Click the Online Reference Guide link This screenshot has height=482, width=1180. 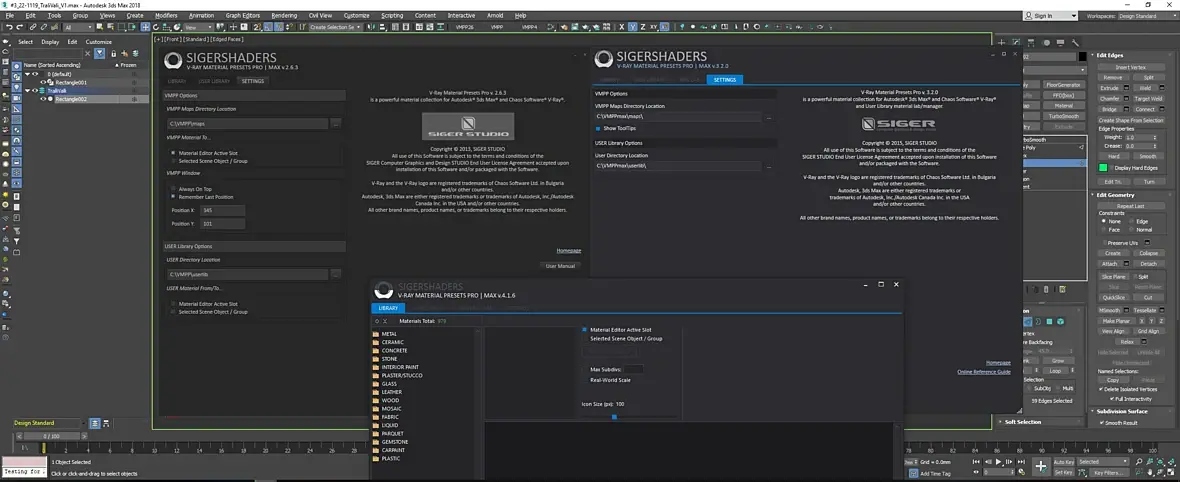(x=982, y=371)
